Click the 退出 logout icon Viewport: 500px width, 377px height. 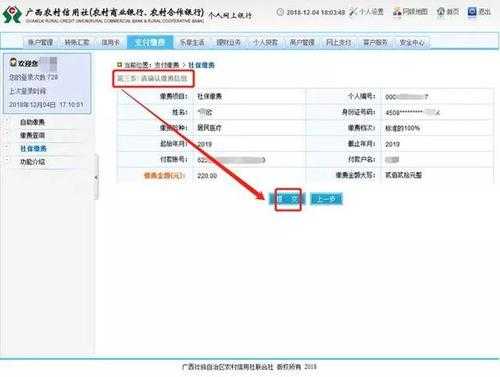[472, 12]
